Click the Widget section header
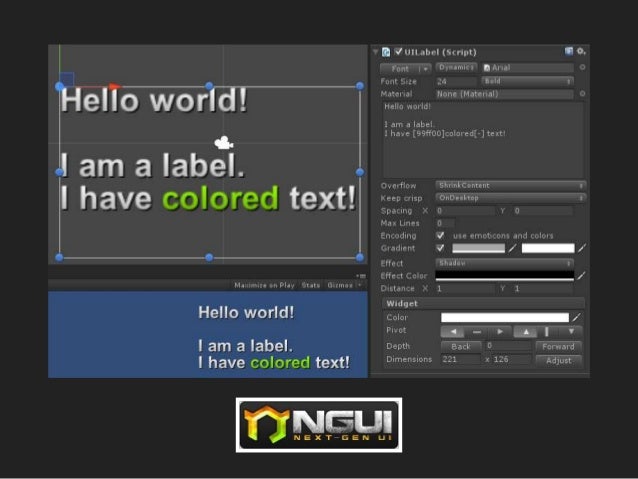 [483, 303]
